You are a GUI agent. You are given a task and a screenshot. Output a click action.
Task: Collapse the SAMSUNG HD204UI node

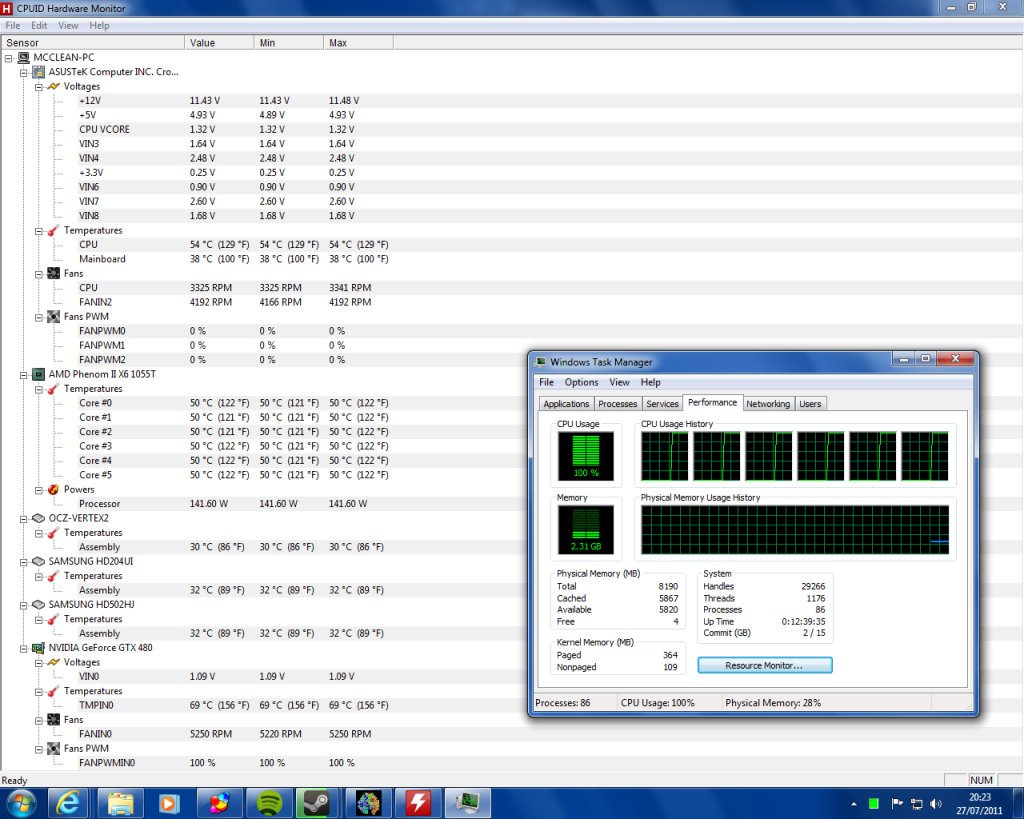24,562
